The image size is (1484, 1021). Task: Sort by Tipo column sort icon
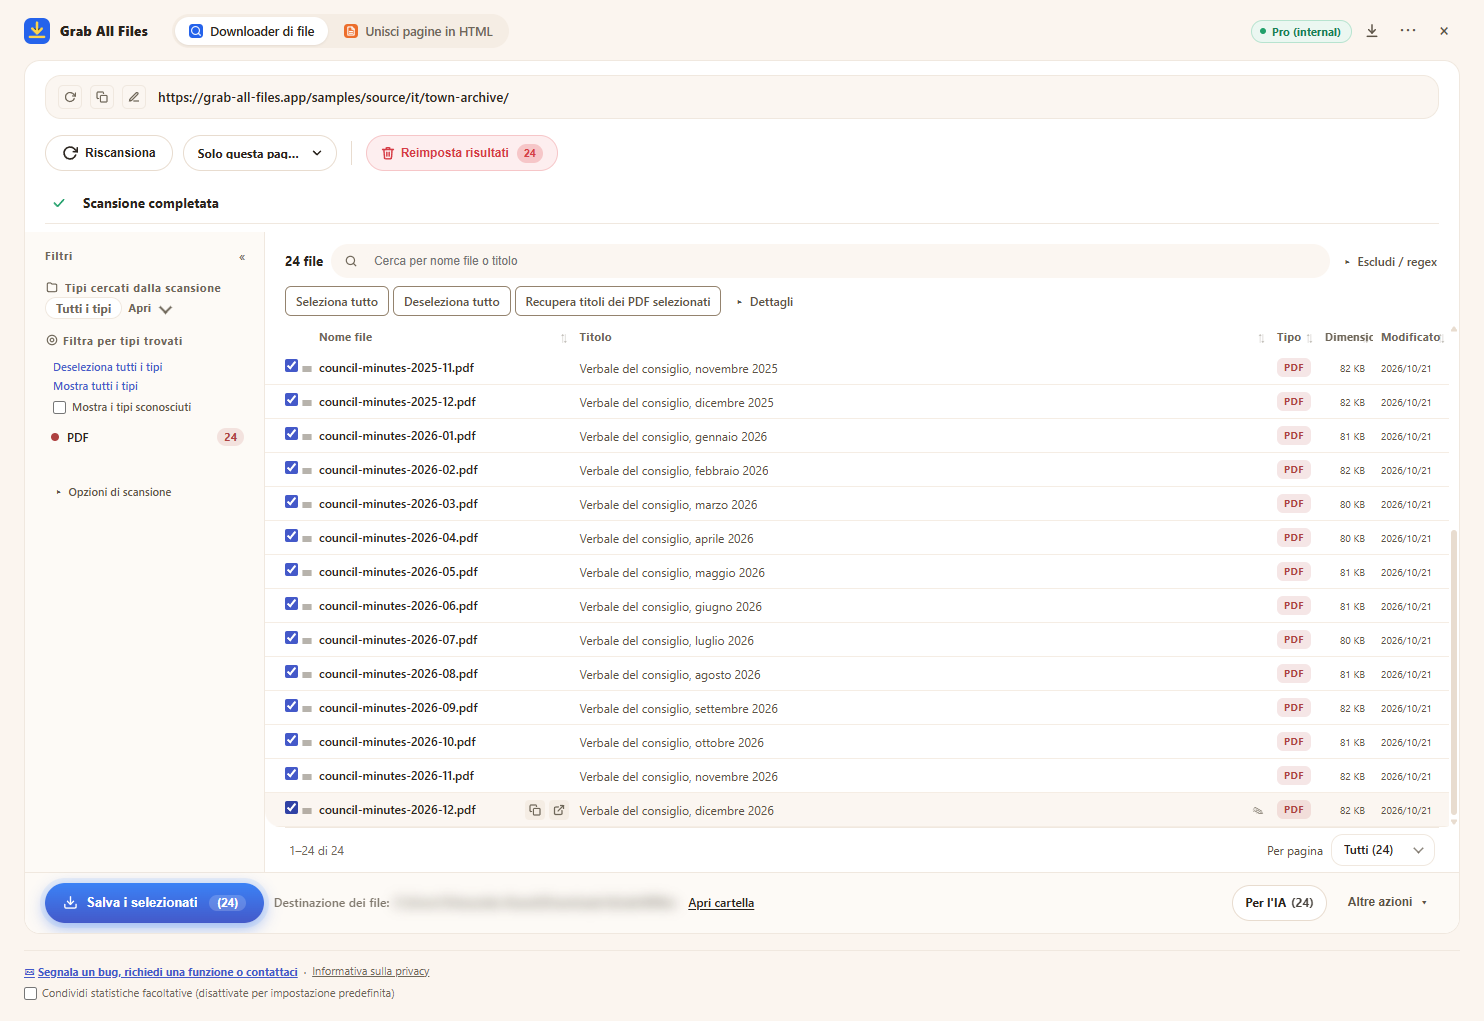(1309, 338)
